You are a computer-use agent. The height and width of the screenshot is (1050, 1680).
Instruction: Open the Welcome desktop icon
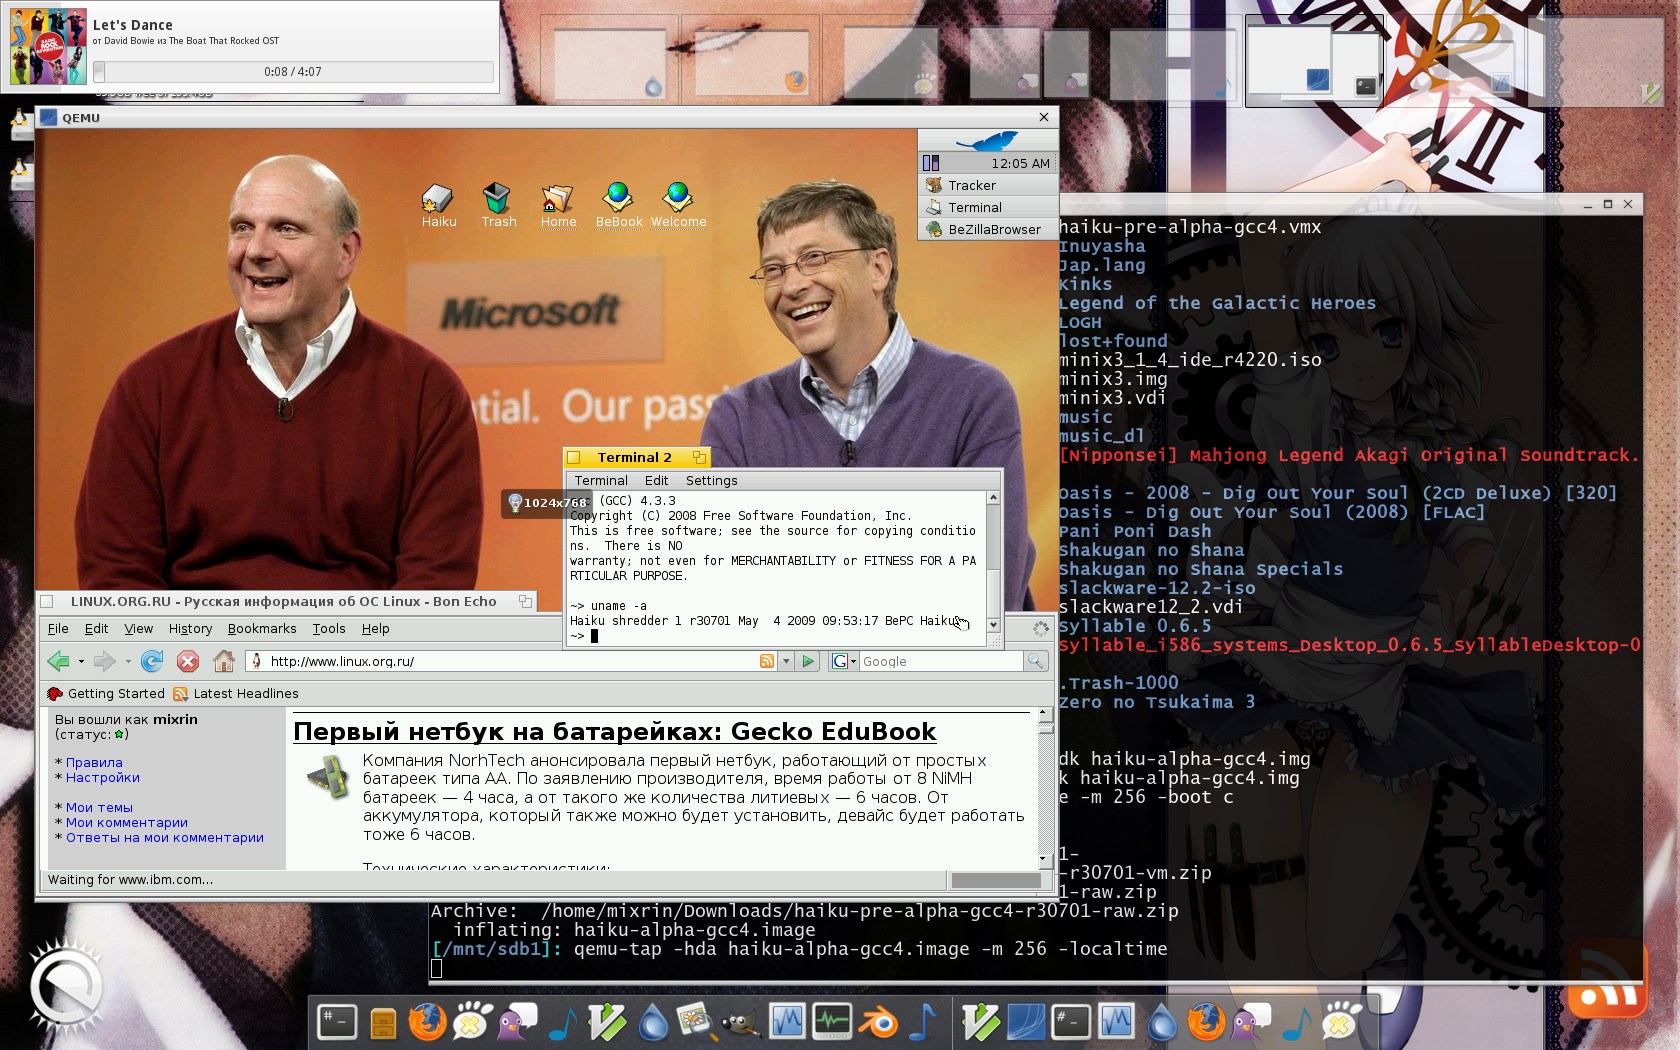(x=678, y=198)
